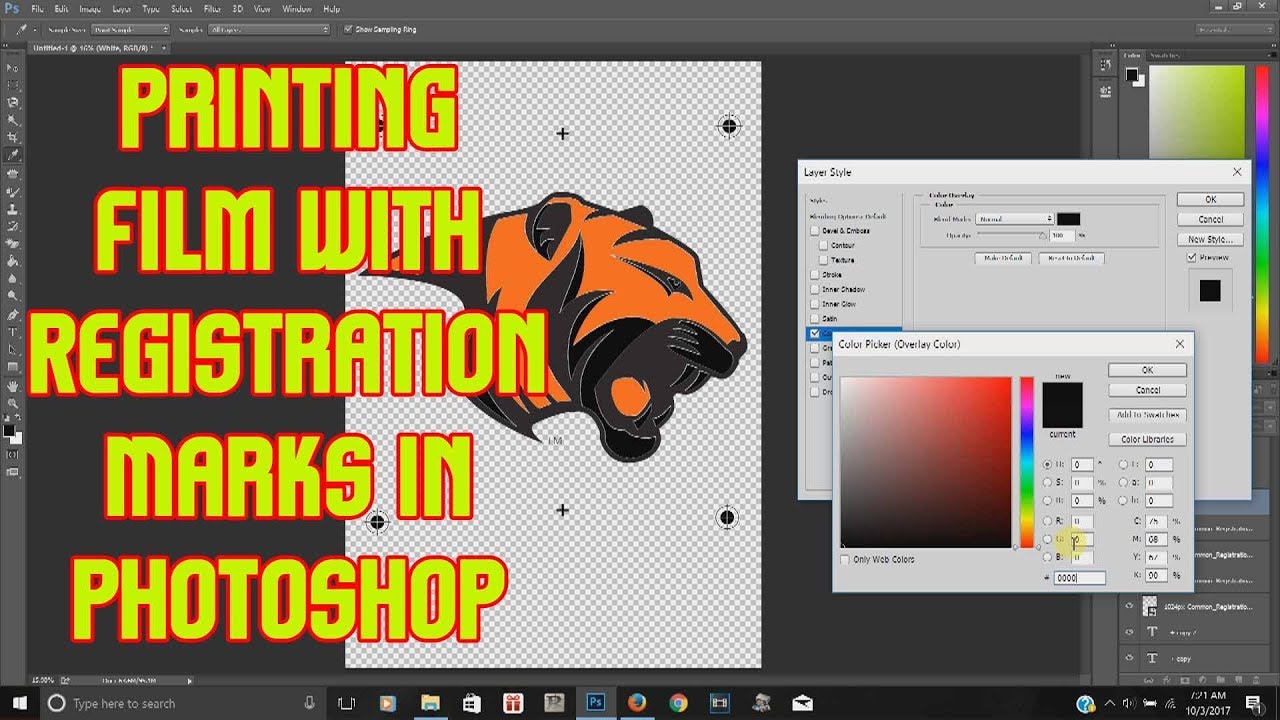Click OK in Color Picker dialog
Screen dimensions: 1280x720
coord(1147,370)
